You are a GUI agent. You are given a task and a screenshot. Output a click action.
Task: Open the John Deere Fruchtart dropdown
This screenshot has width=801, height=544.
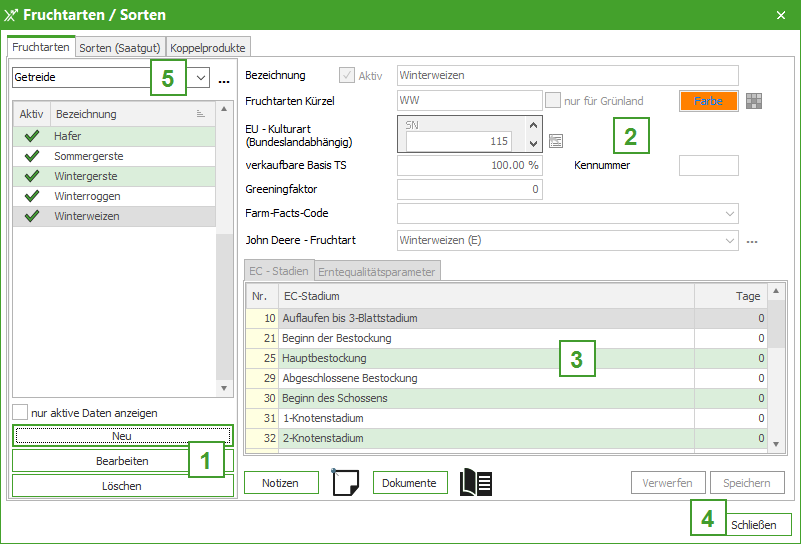[x=728, y=240]
